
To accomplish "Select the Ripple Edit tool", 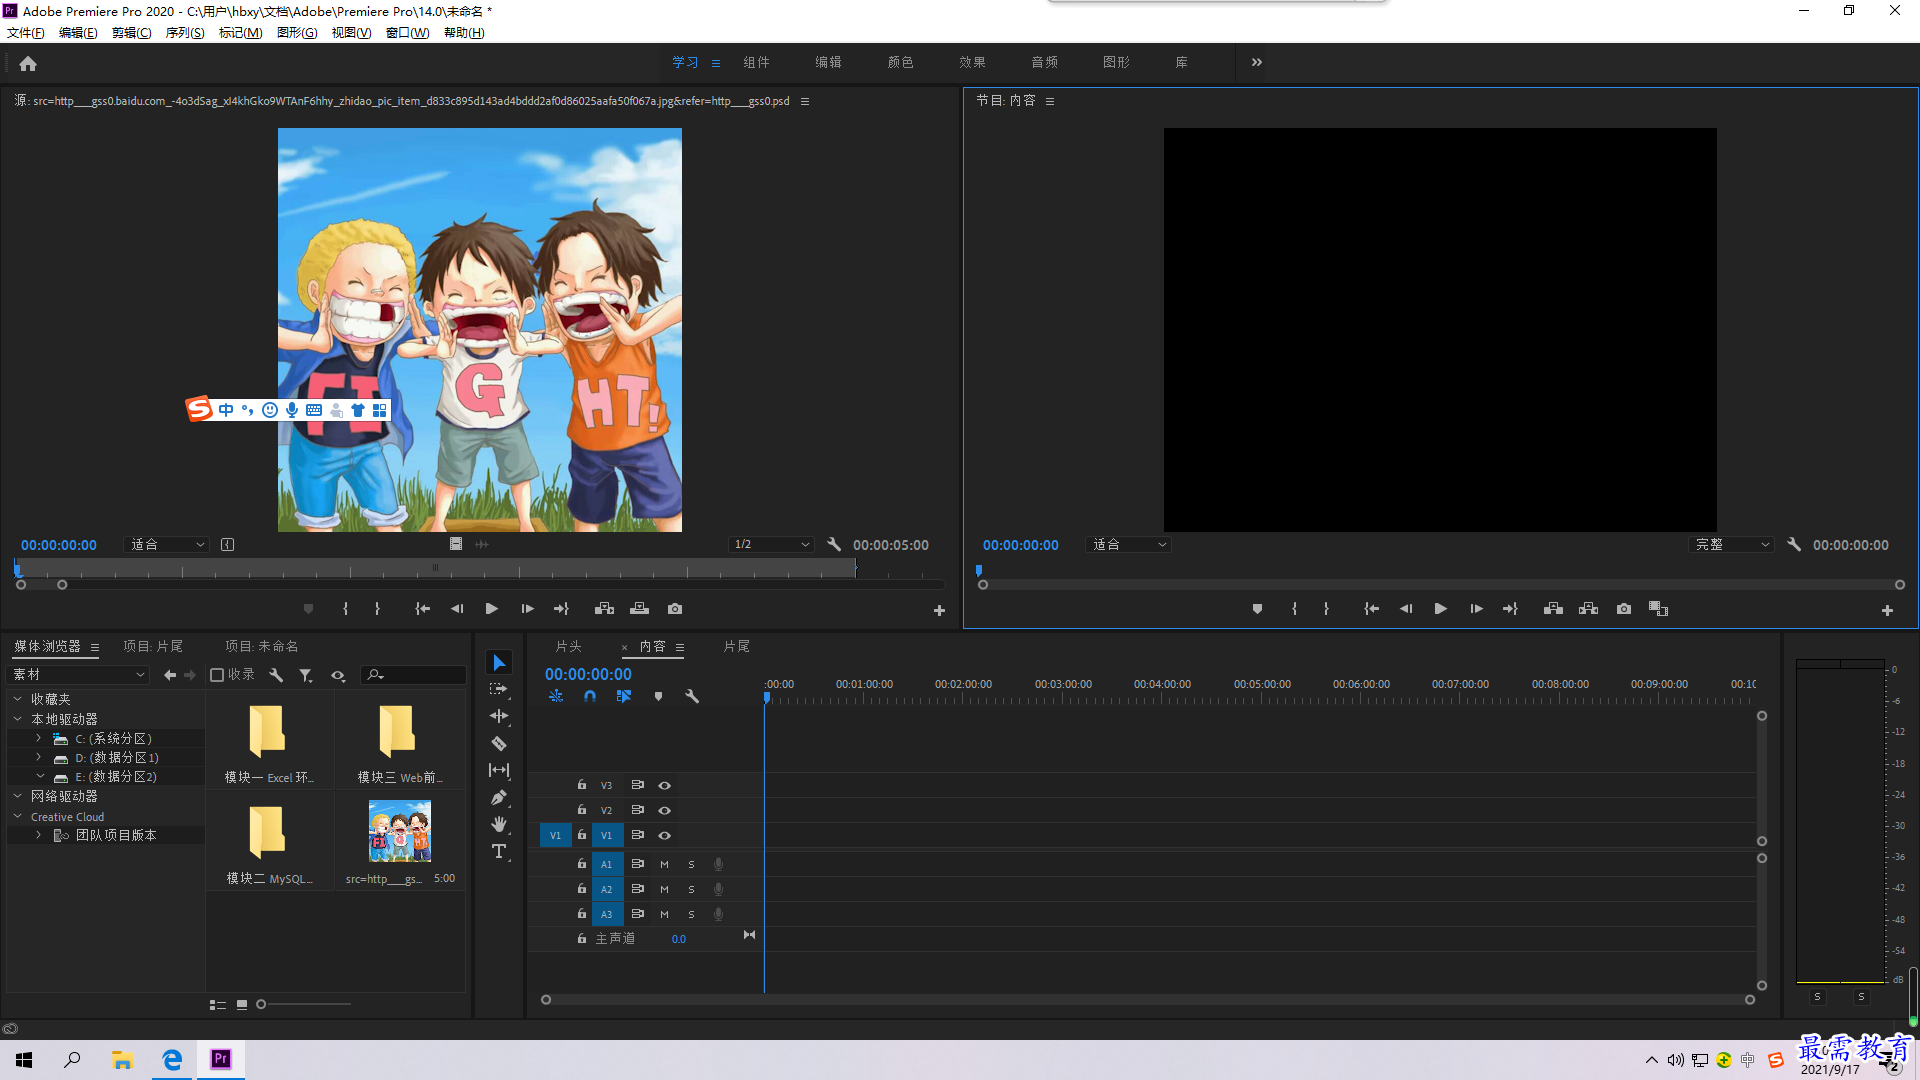I will coord(499,717).
